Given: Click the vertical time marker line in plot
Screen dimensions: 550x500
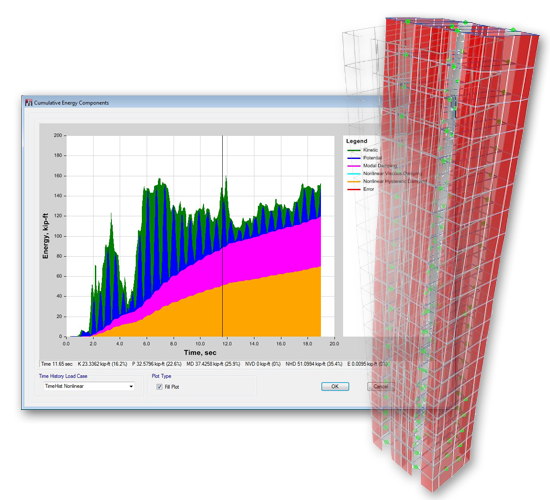Looking at the screenshot, I should [x=222, y=236].
